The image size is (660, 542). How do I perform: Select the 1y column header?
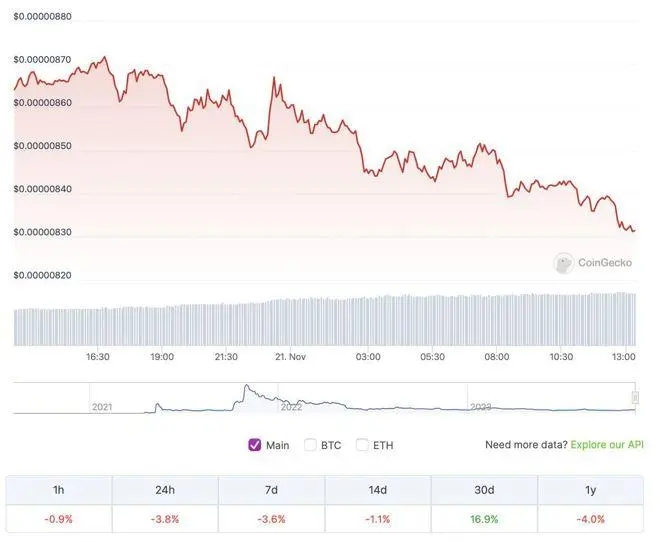pyautogui.click(x=591, y=490)
